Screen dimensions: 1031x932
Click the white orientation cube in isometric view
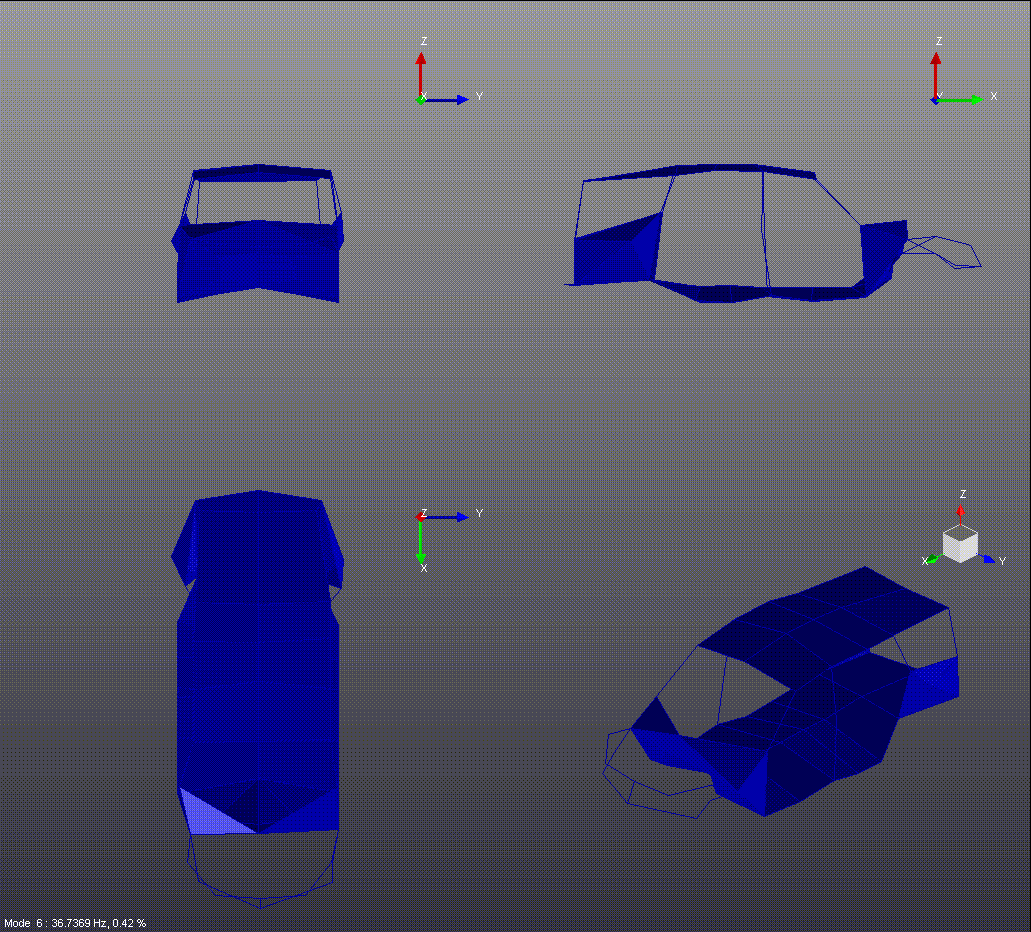960,545
